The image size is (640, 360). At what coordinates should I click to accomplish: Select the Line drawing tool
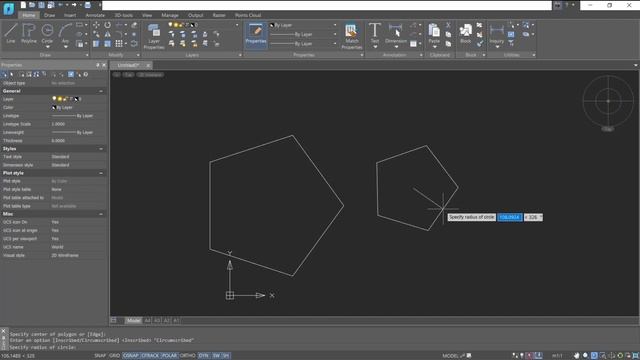11,33
